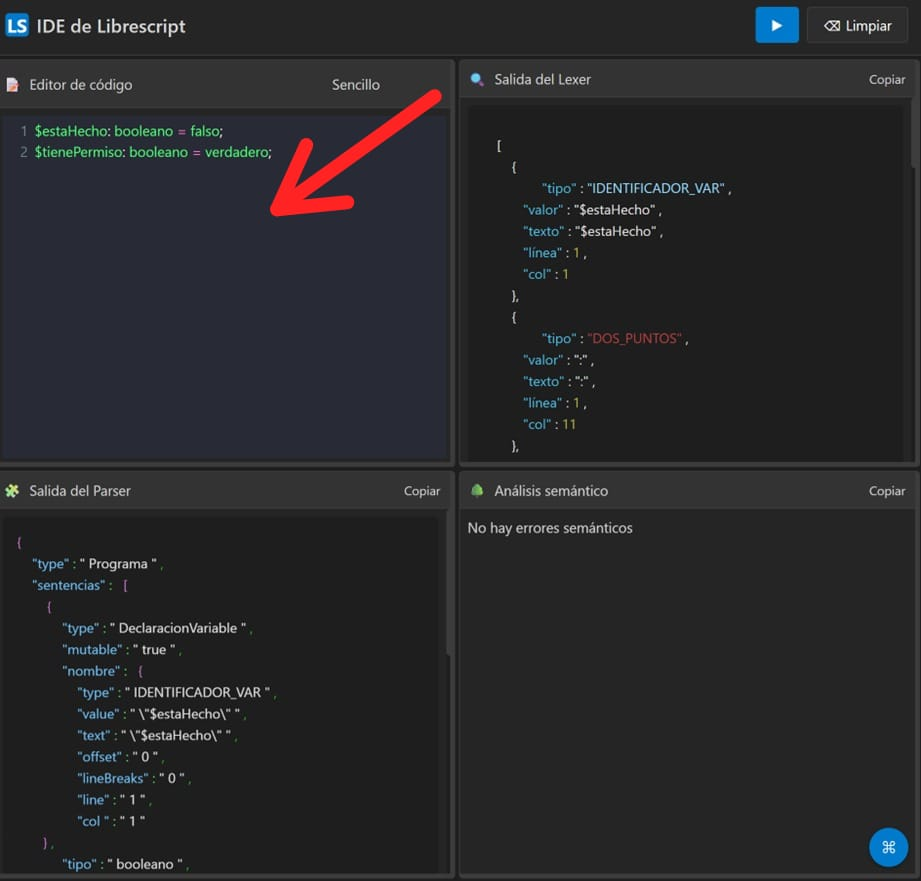Click the "IDENTIFICADOR_VAR" value in Lexer output
The width and height of the screenshot is (921, 881).
656,189
